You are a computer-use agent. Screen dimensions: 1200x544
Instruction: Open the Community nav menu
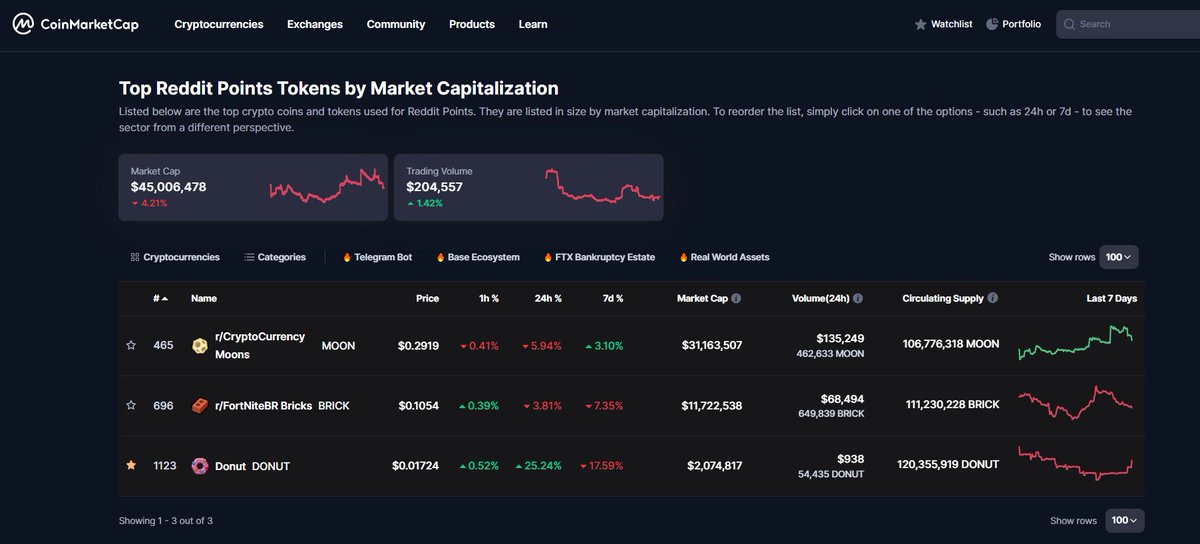click(396, 24)
